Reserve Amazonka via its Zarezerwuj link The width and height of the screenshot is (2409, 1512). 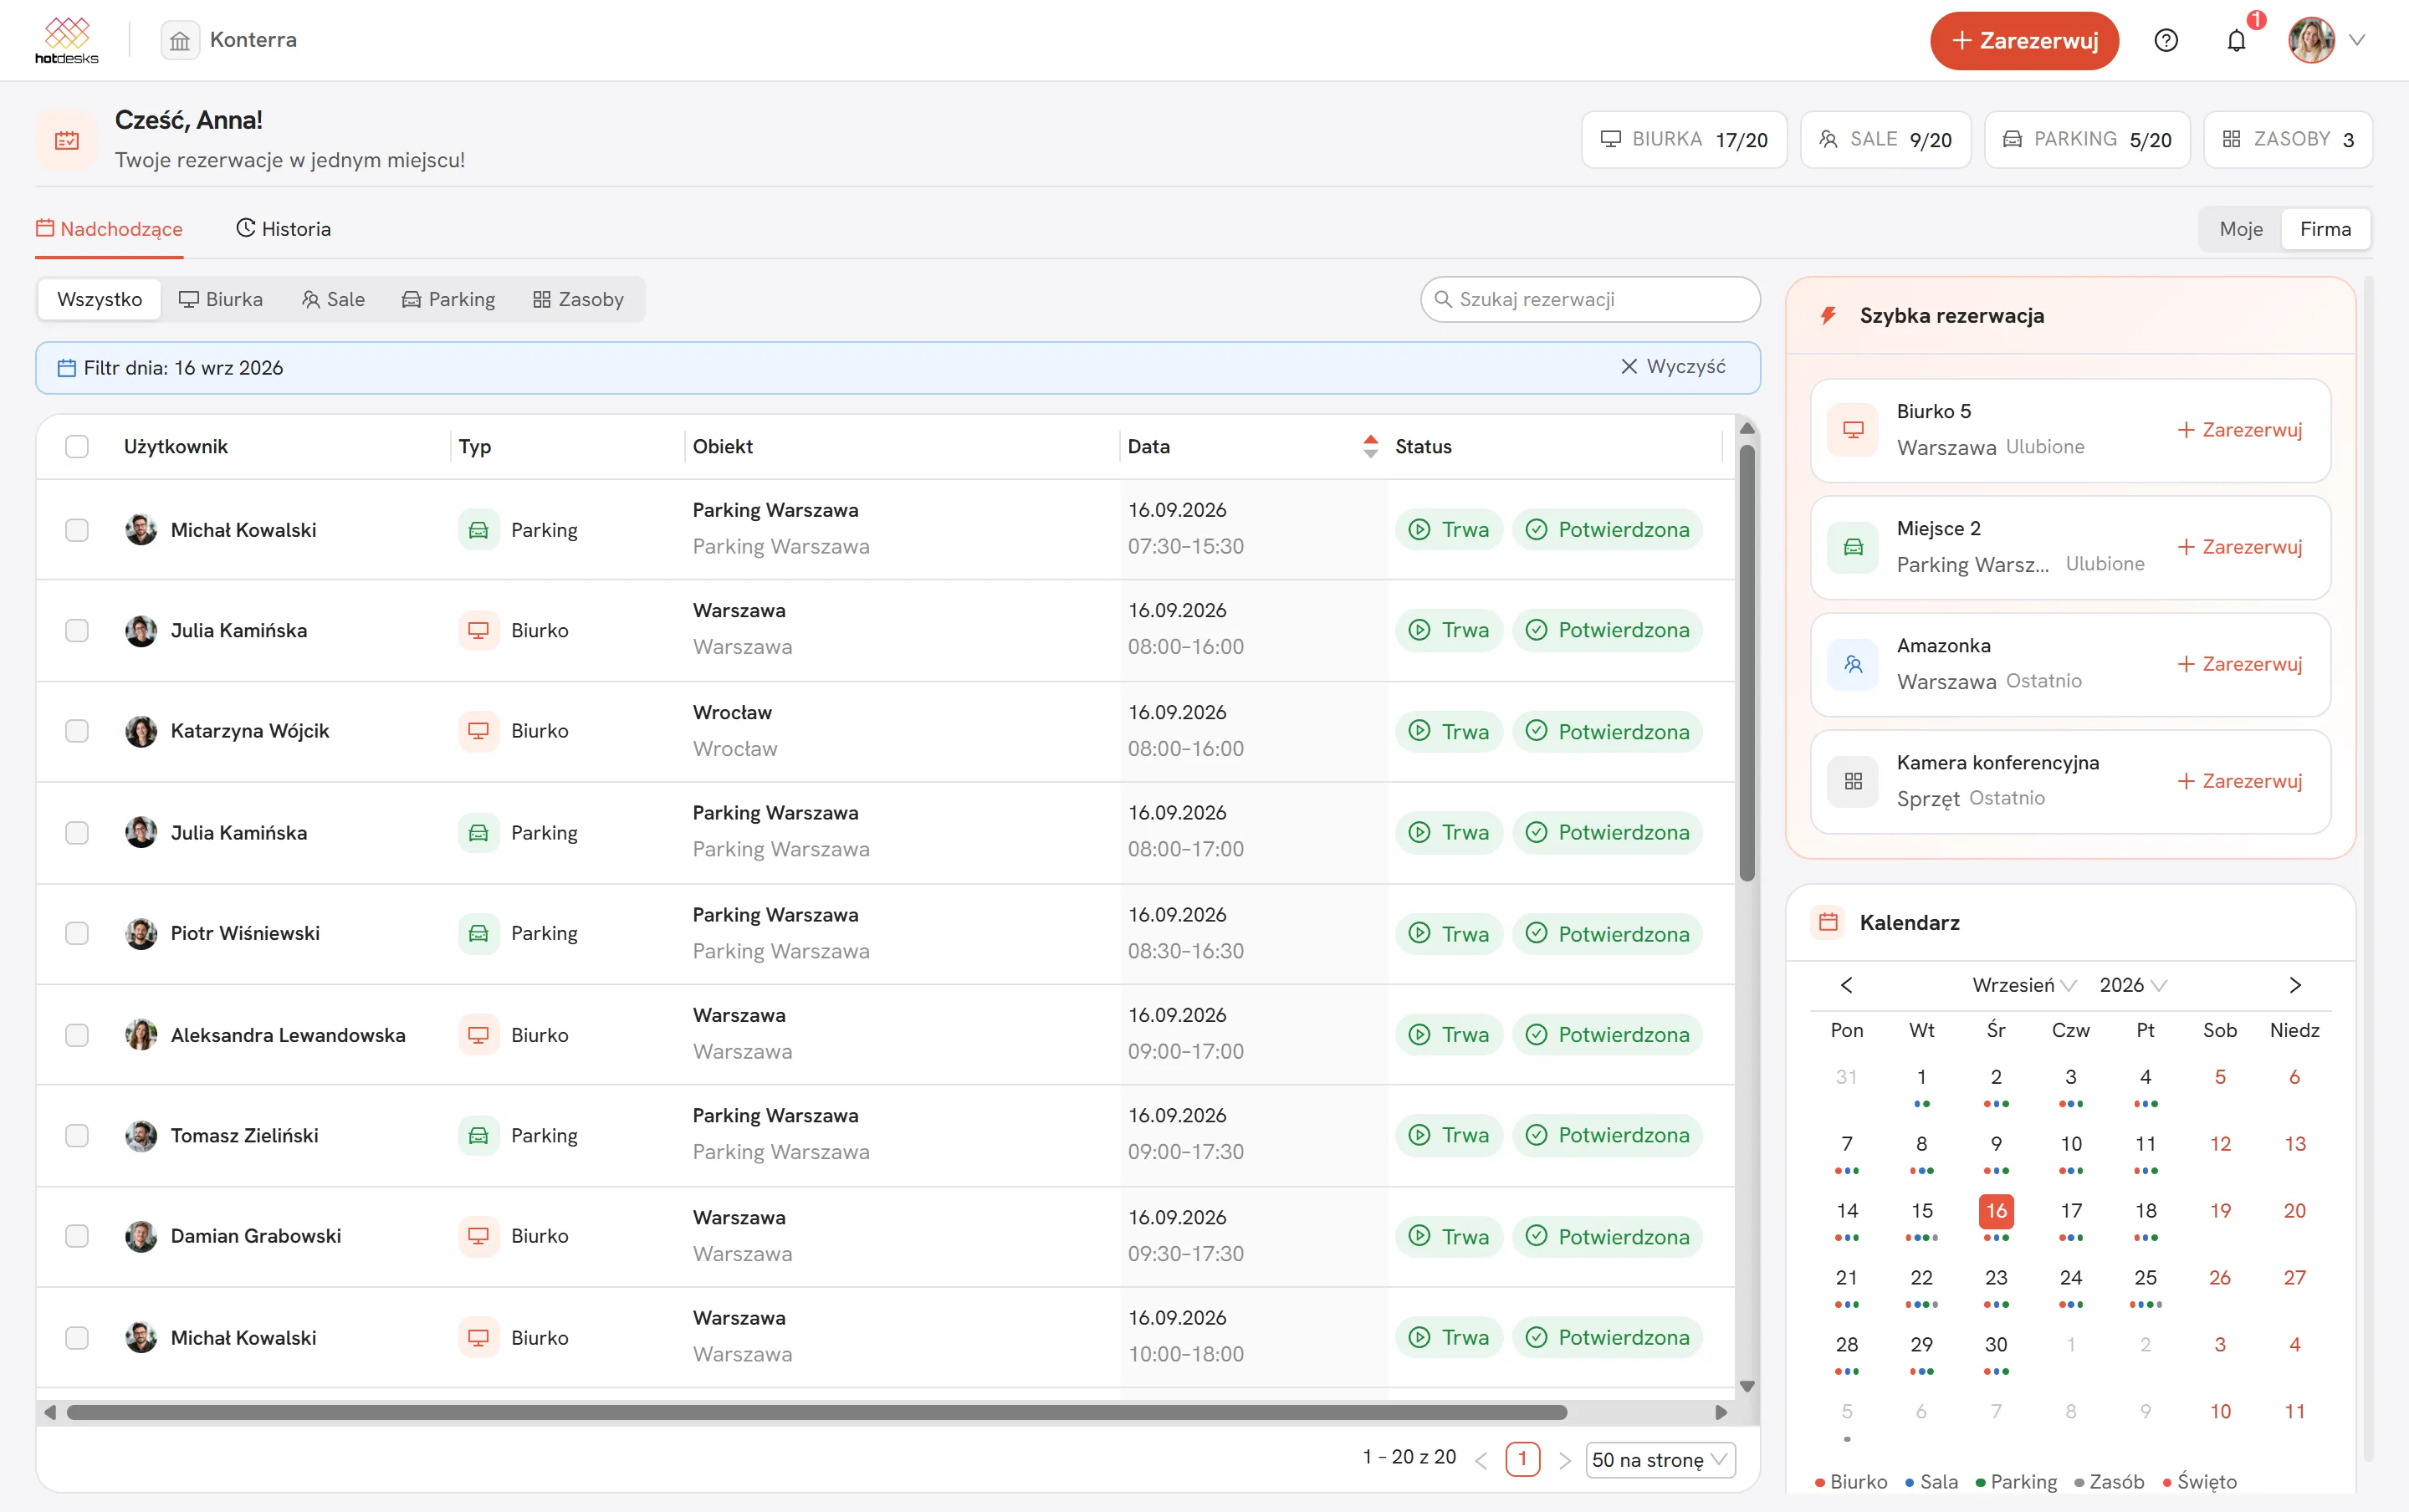tap(2240, 664)
